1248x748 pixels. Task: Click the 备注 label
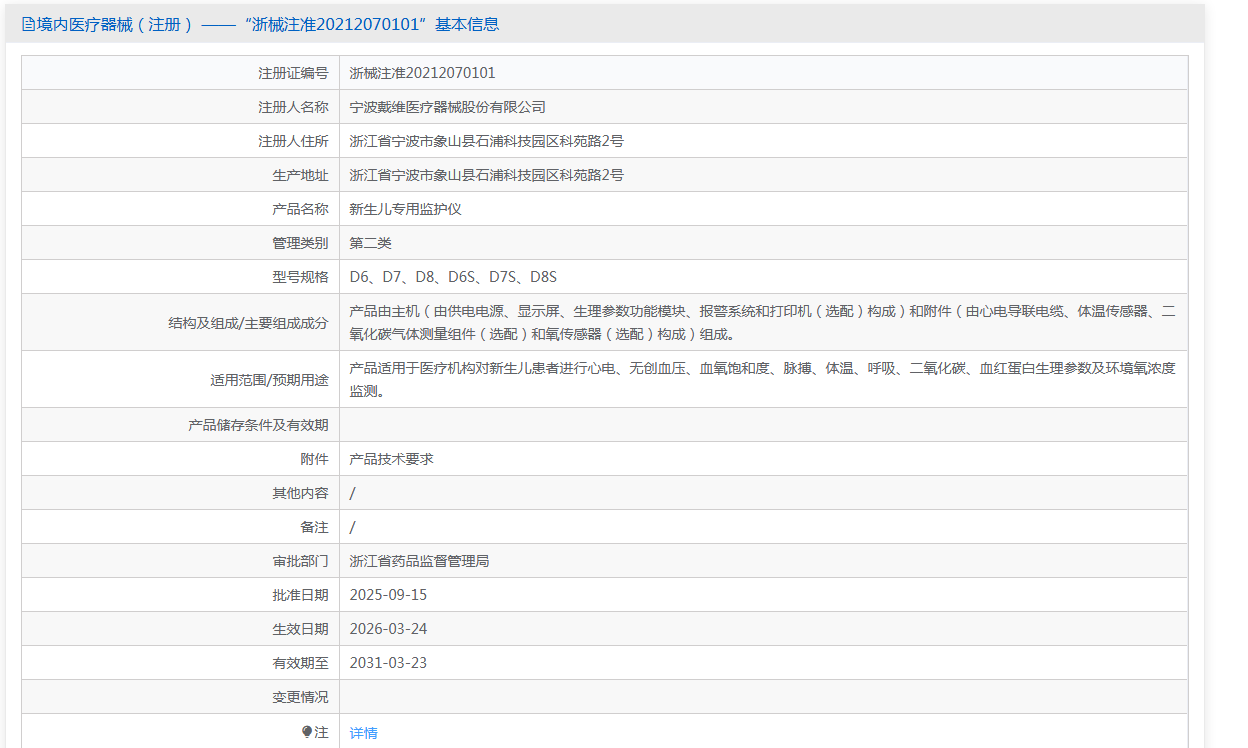tap(314, 527)
